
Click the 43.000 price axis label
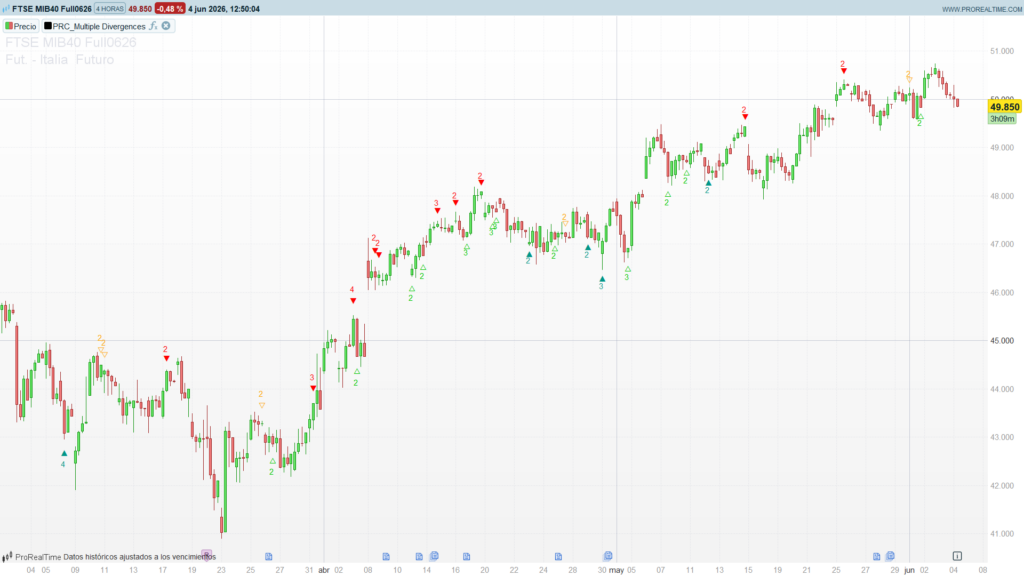[1002, 438]
